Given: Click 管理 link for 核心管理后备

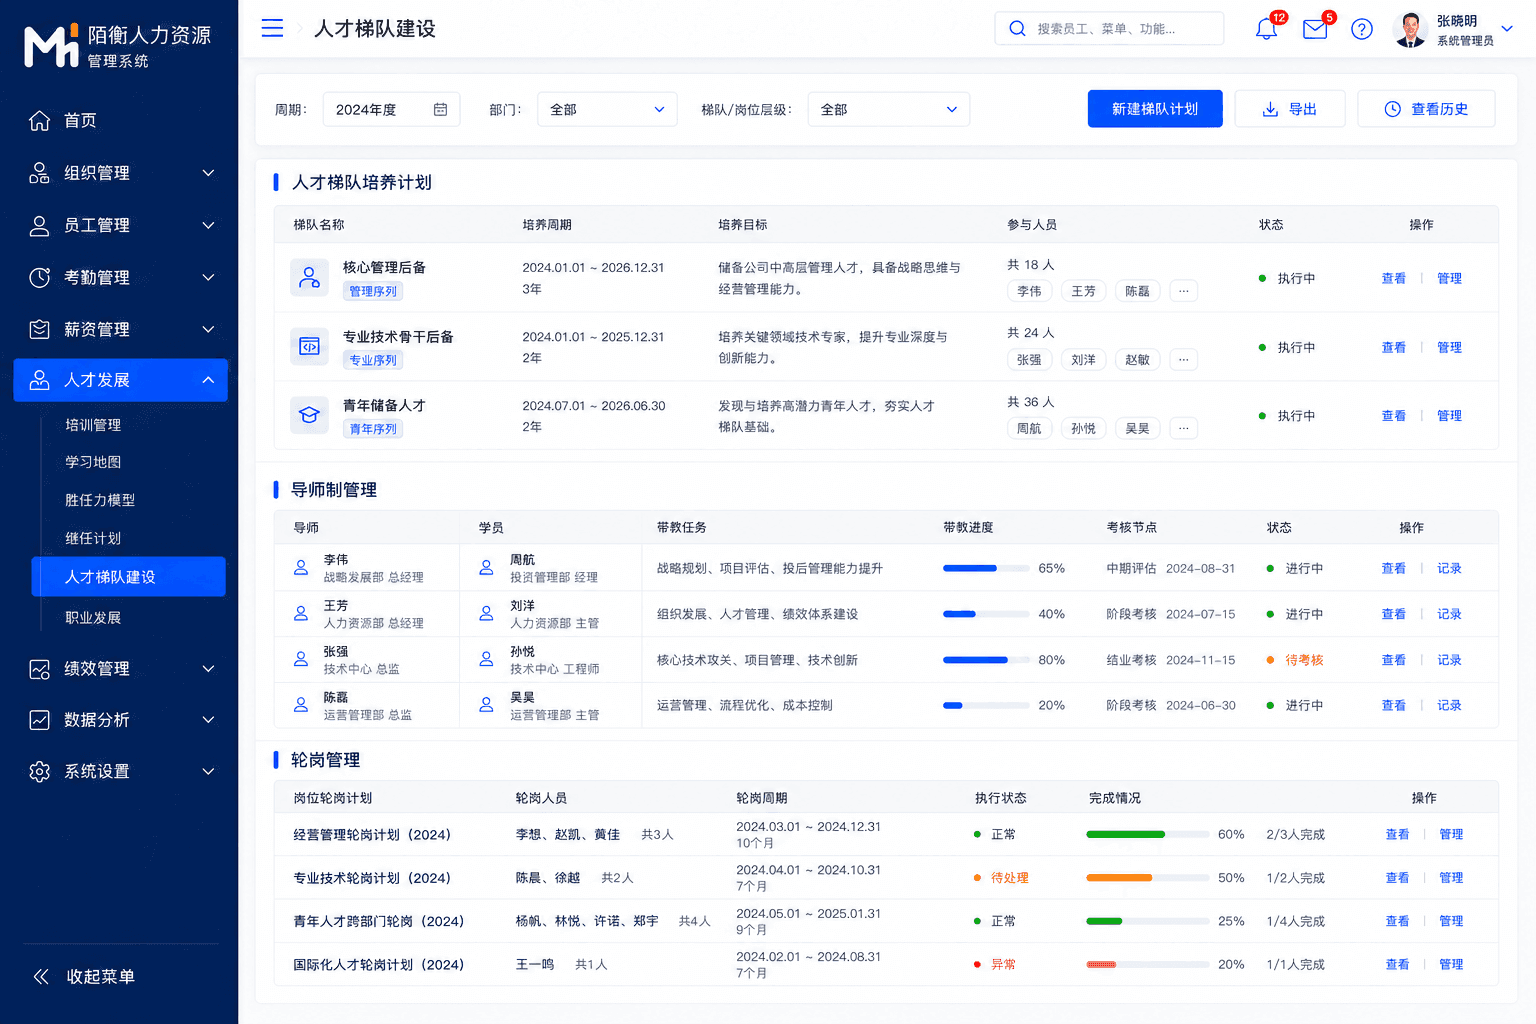Looking at the screenshot, I should pyautogui.click(x=1449, y=278).
